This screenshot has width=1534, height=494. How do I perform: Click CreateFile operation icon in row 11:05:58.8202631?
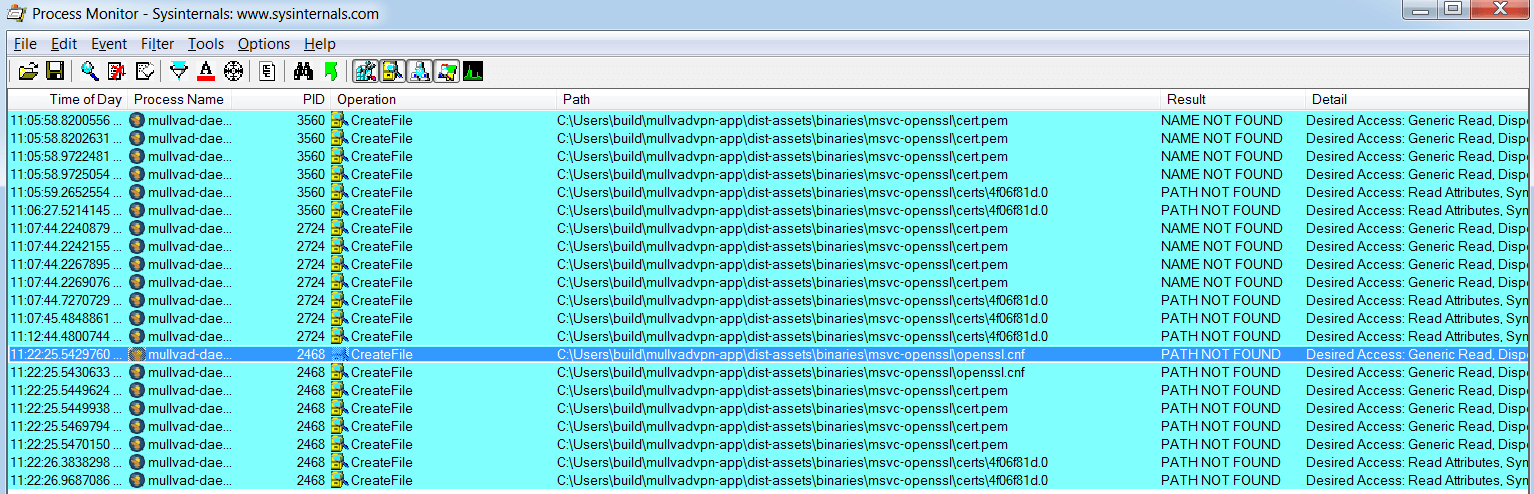coord(340,138)
